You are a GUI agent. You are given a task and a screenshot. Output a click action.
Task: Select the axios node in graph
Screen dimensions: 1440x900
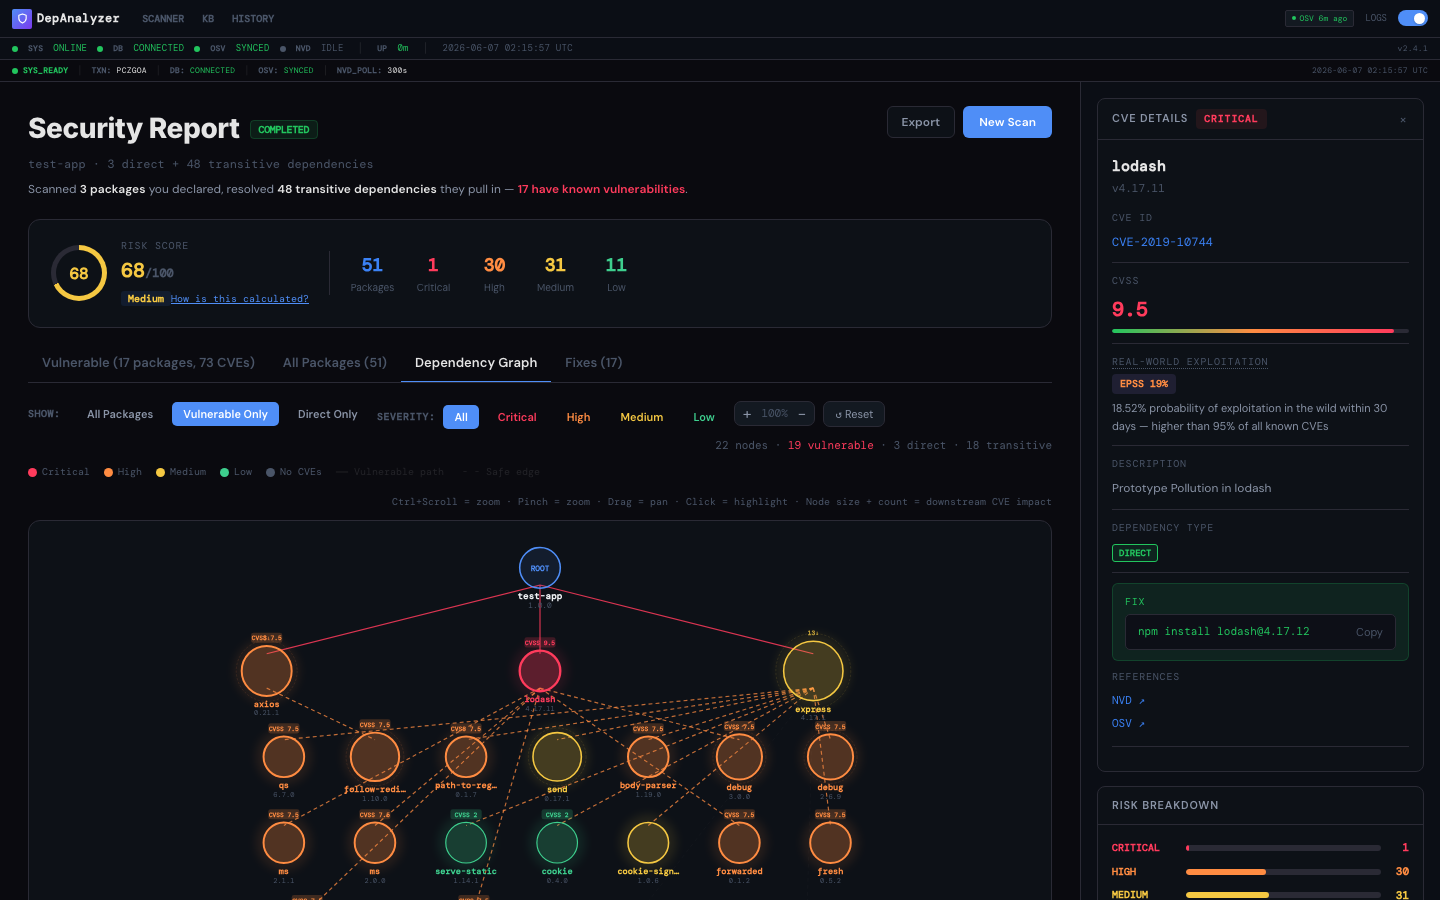(267, 671)
